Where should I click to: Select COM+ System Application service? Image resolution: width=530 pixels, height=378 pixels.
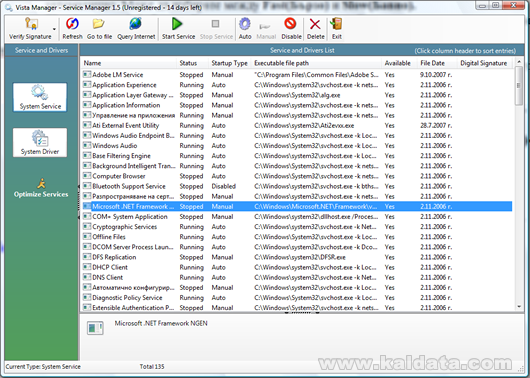297,217
